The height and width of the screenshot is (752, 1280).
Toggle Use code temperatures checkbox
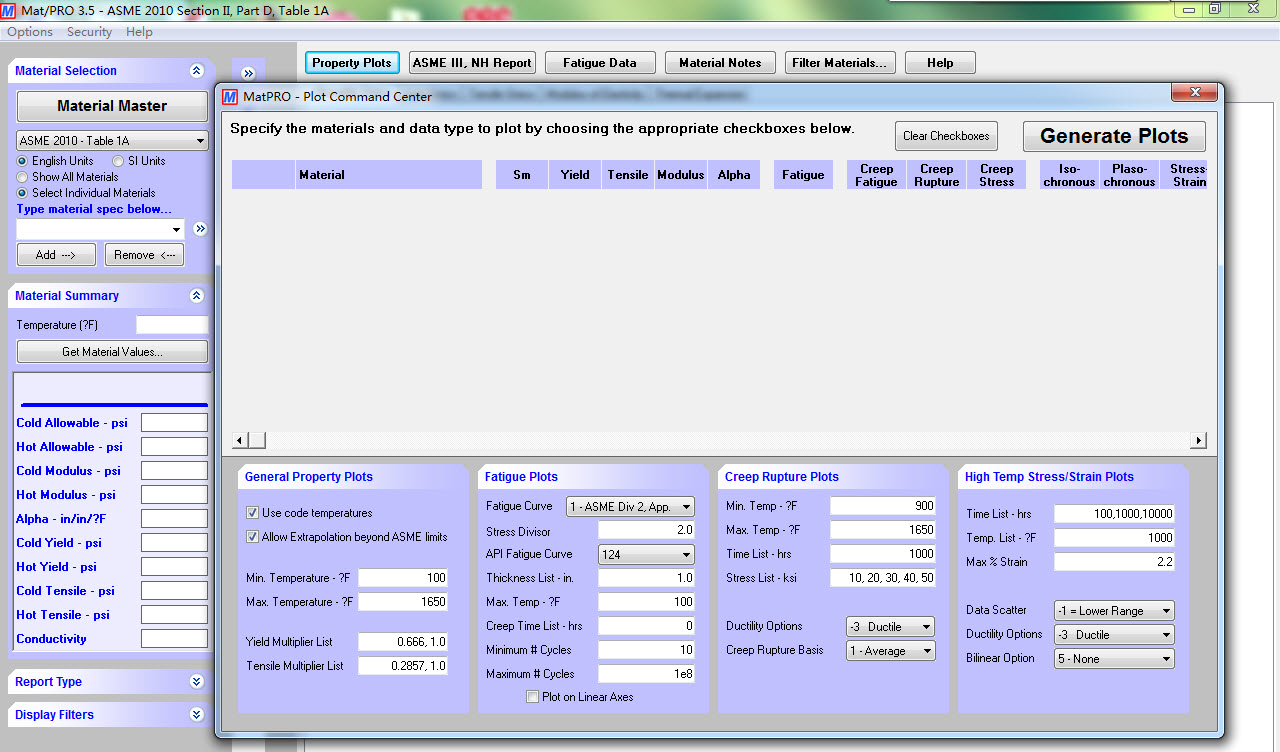[252, 513]
